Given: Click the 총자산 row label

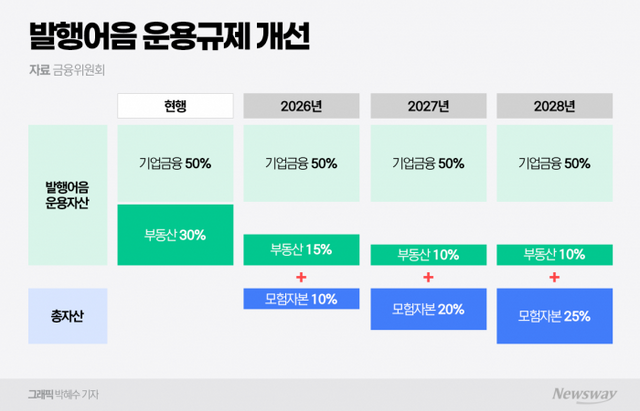Looking at the screenshot, I should click(69, 315).
